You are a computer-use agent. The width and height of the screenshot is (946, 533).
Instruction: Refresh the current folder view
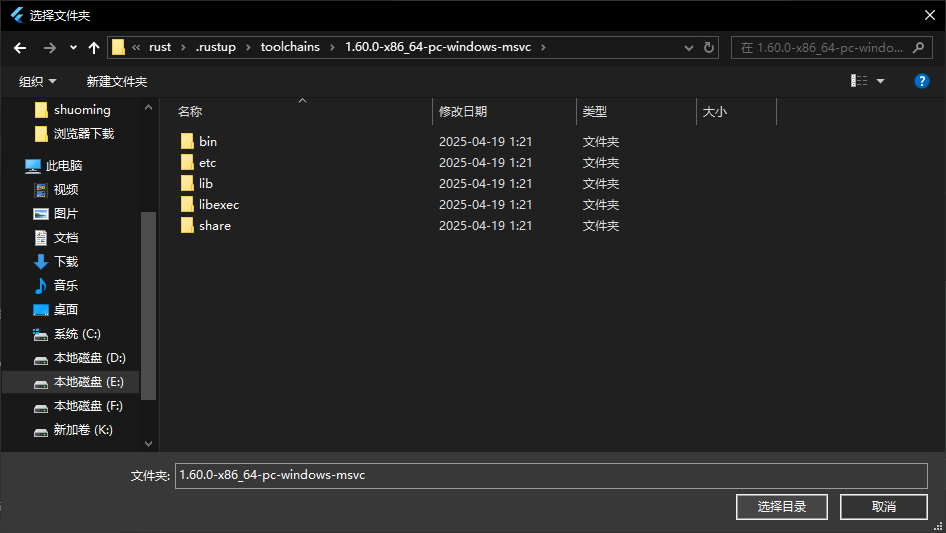[709, 48]
